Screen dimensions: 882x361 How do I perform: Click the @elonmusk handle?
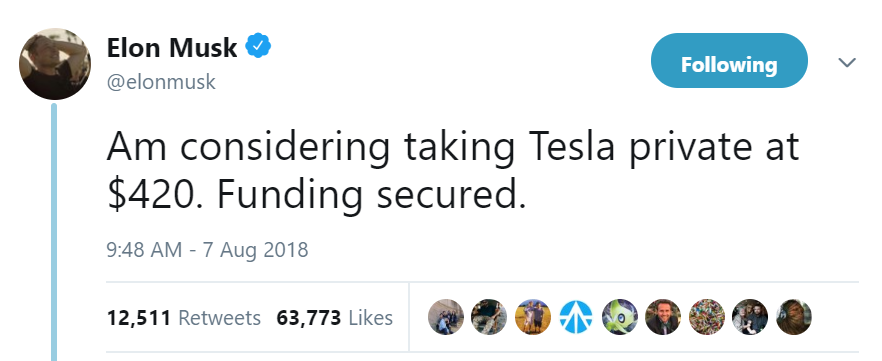tap(161, 82)
